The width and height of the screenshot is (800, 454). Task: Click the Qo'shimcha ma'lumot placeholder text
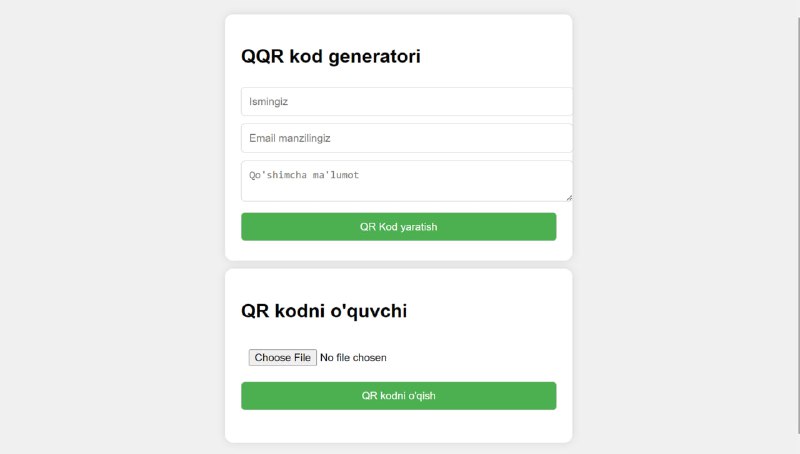click(x=304, y=175)
